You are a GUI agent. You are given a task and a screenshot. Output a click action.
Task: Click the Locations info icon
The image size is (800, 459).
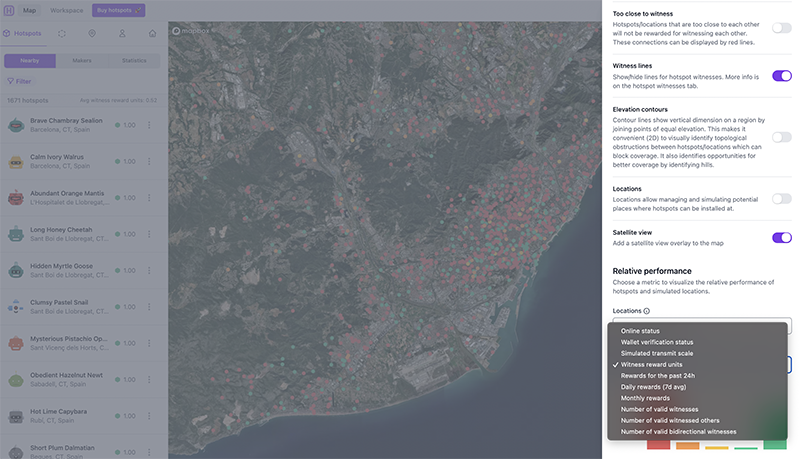(x=646, y=311)
